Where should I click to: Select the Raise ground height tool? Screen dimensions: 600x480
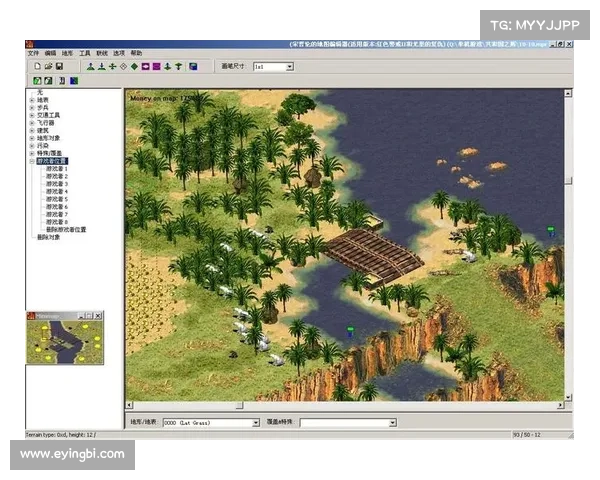(91, 67)
